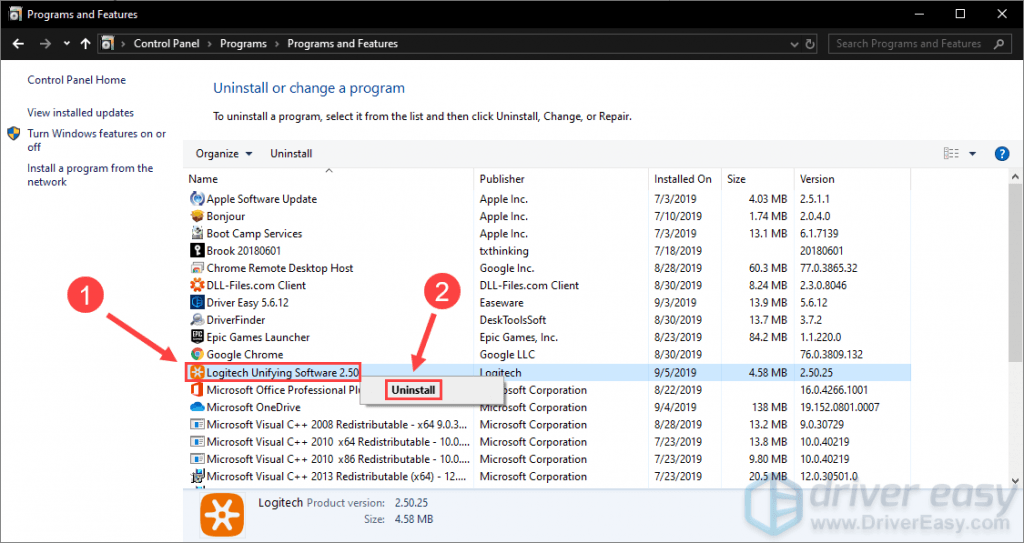Choose Uninstall from the context menu
1024x543 pixels.
tap(414, 390)
